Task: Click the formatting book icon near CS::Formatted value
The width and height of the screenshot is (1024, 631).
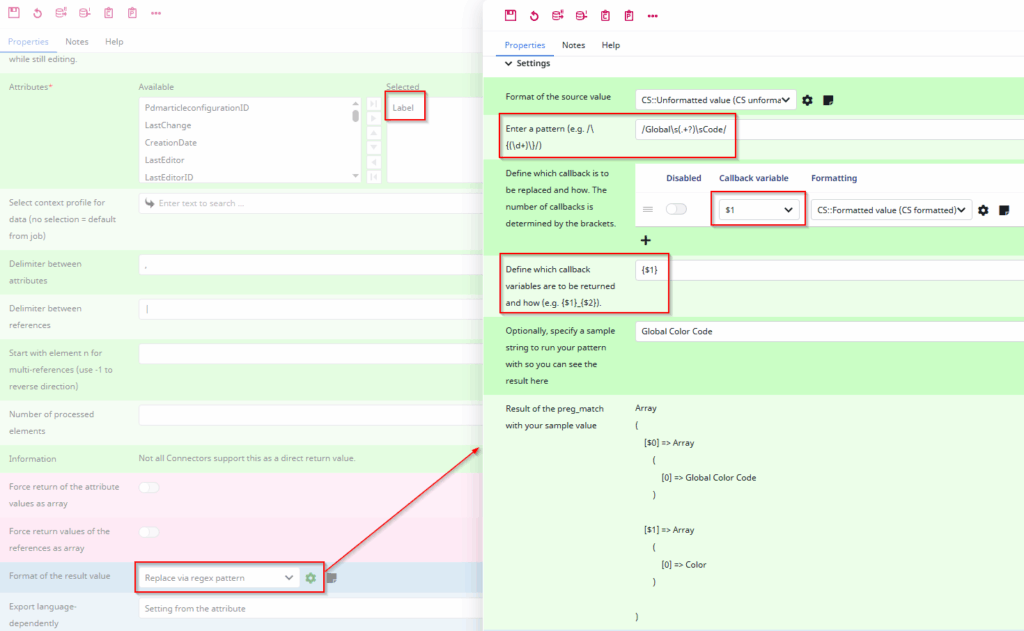Action: pos(1004,210)
